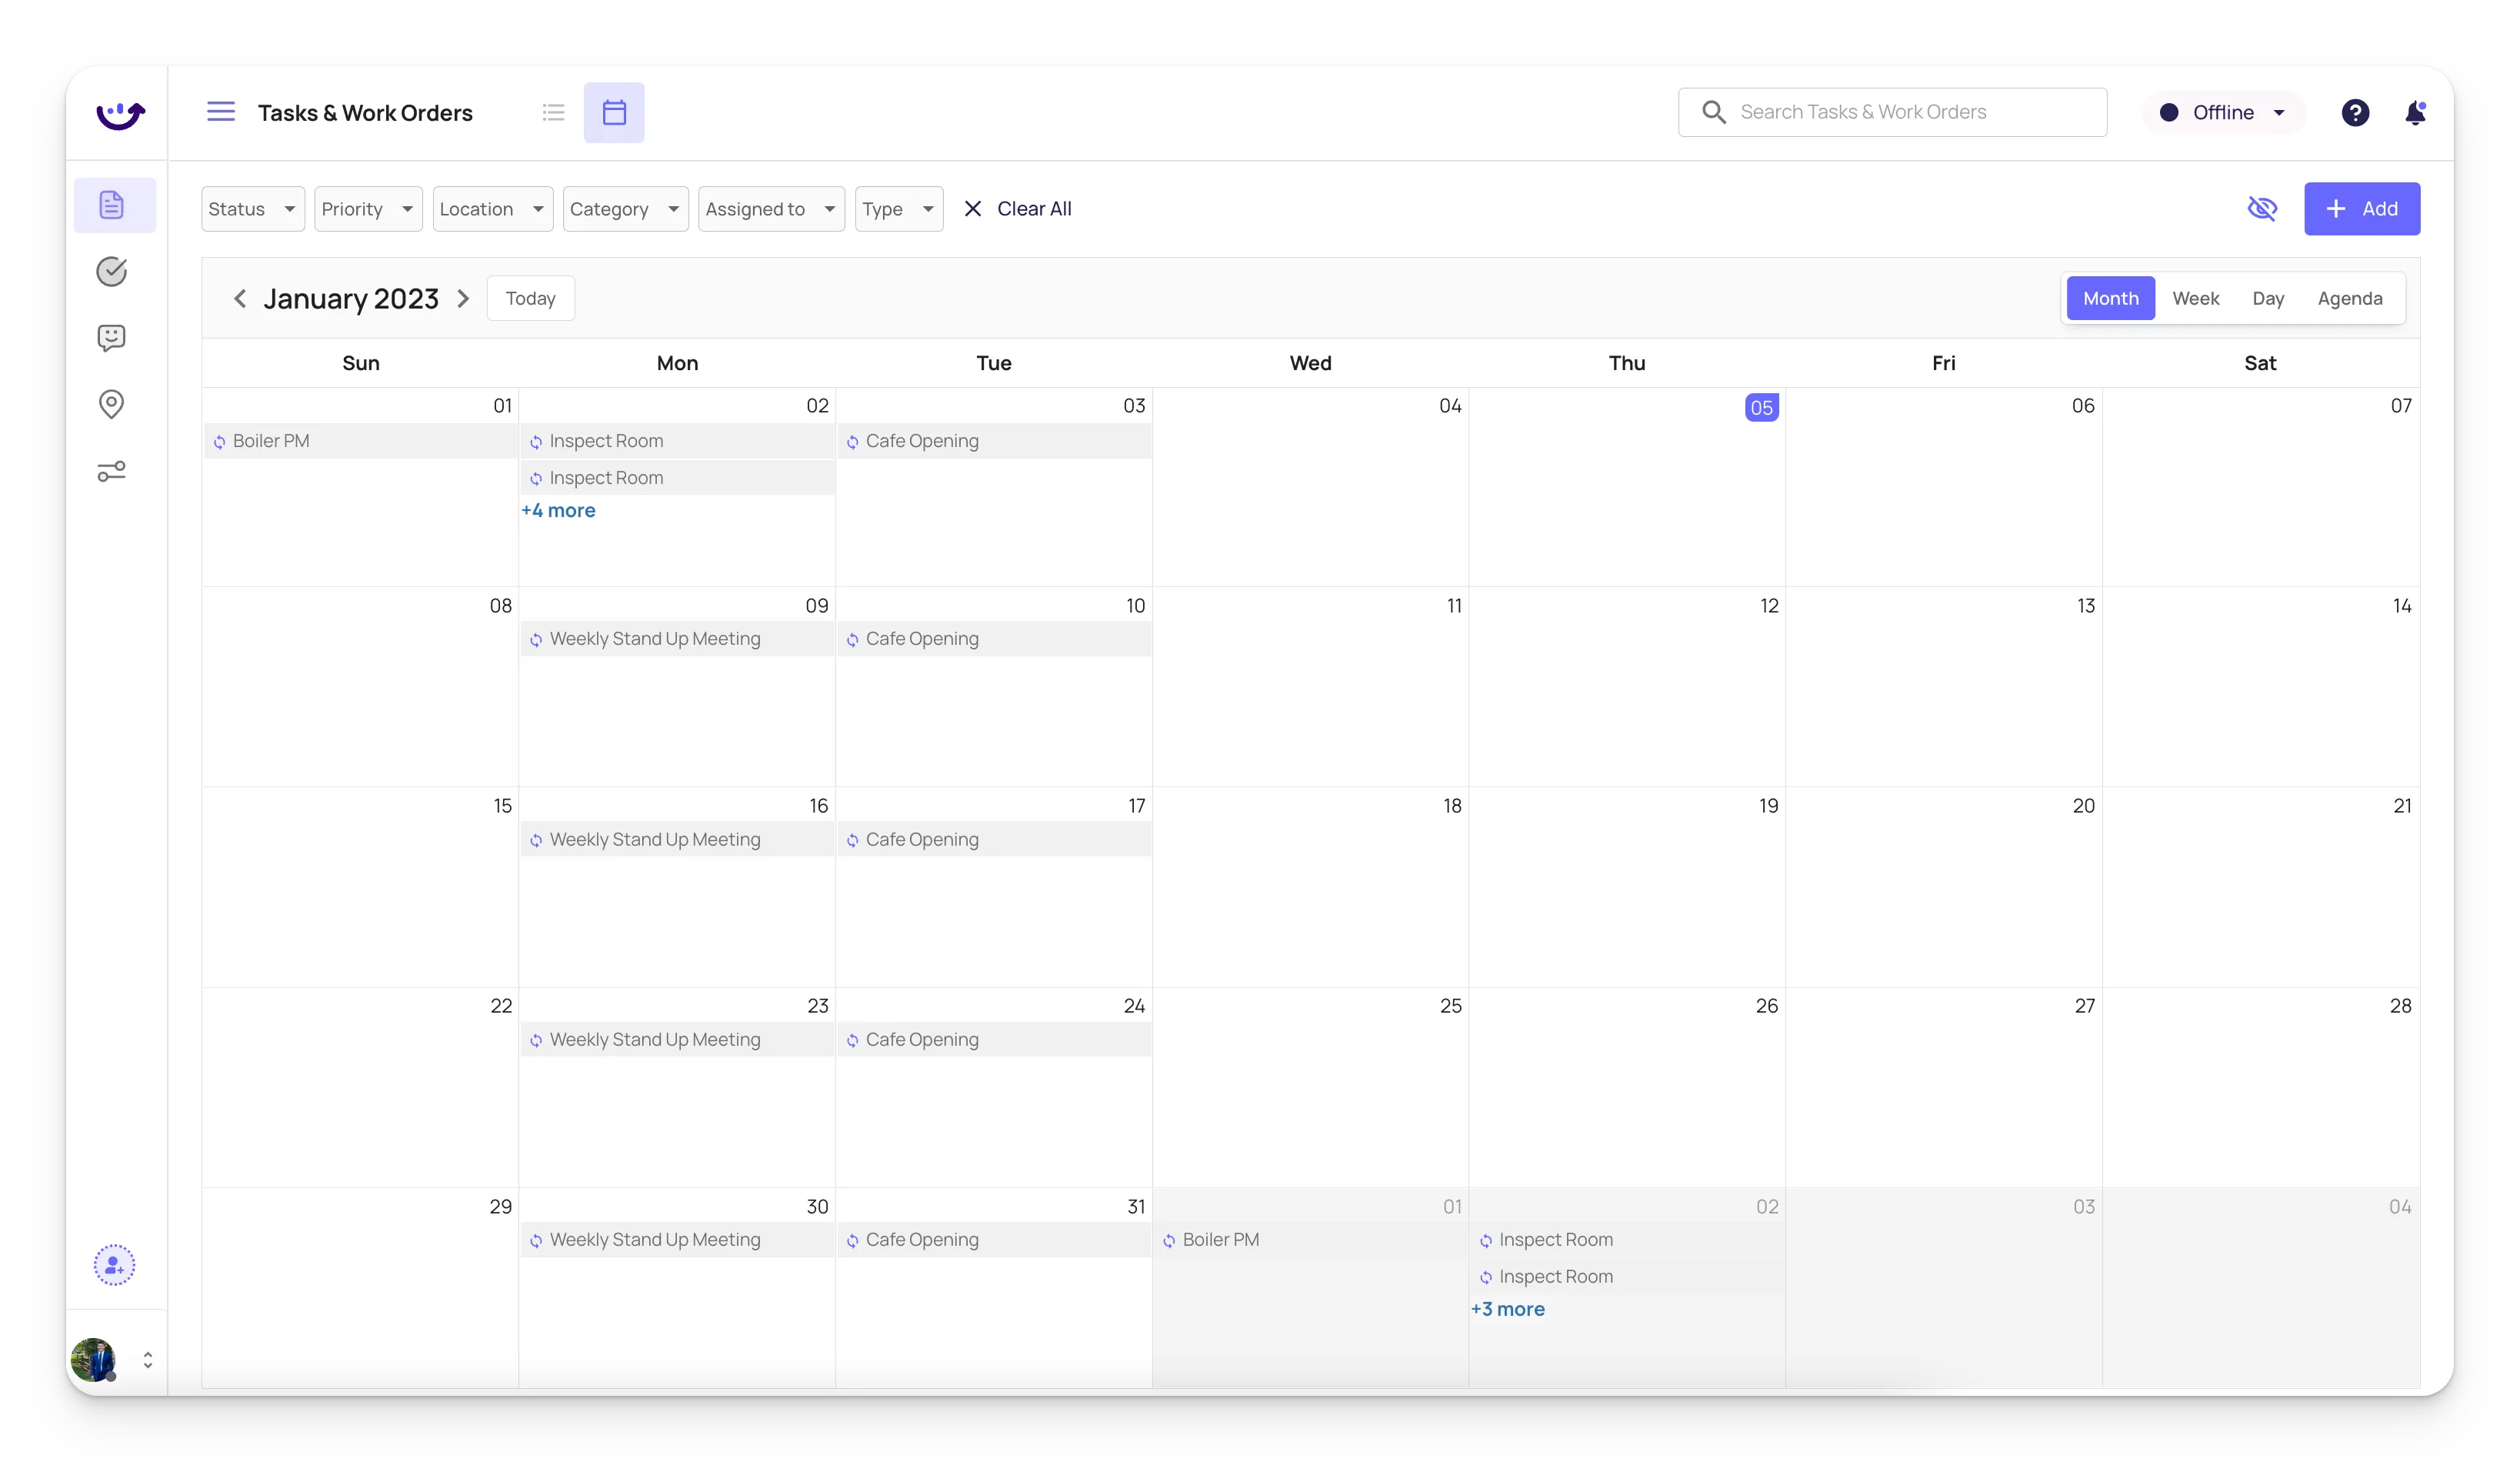This screenshot has width=2520, height=1462.
Task: Open the Category filter dropdown
Action: [x=625, y=209]
